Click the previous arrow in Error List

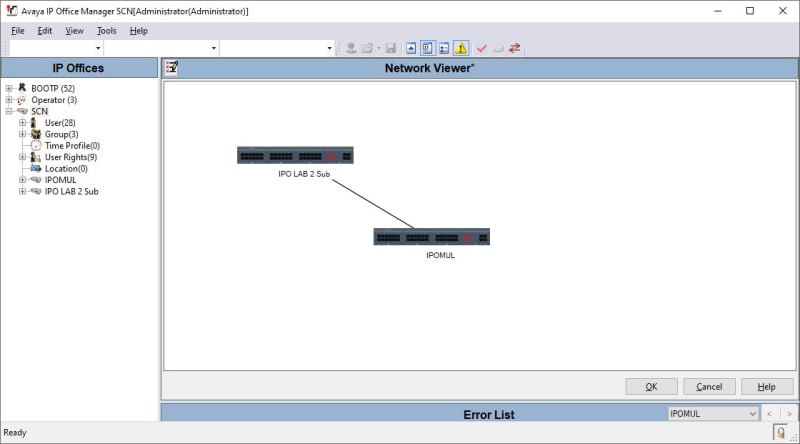pos(769,414)
